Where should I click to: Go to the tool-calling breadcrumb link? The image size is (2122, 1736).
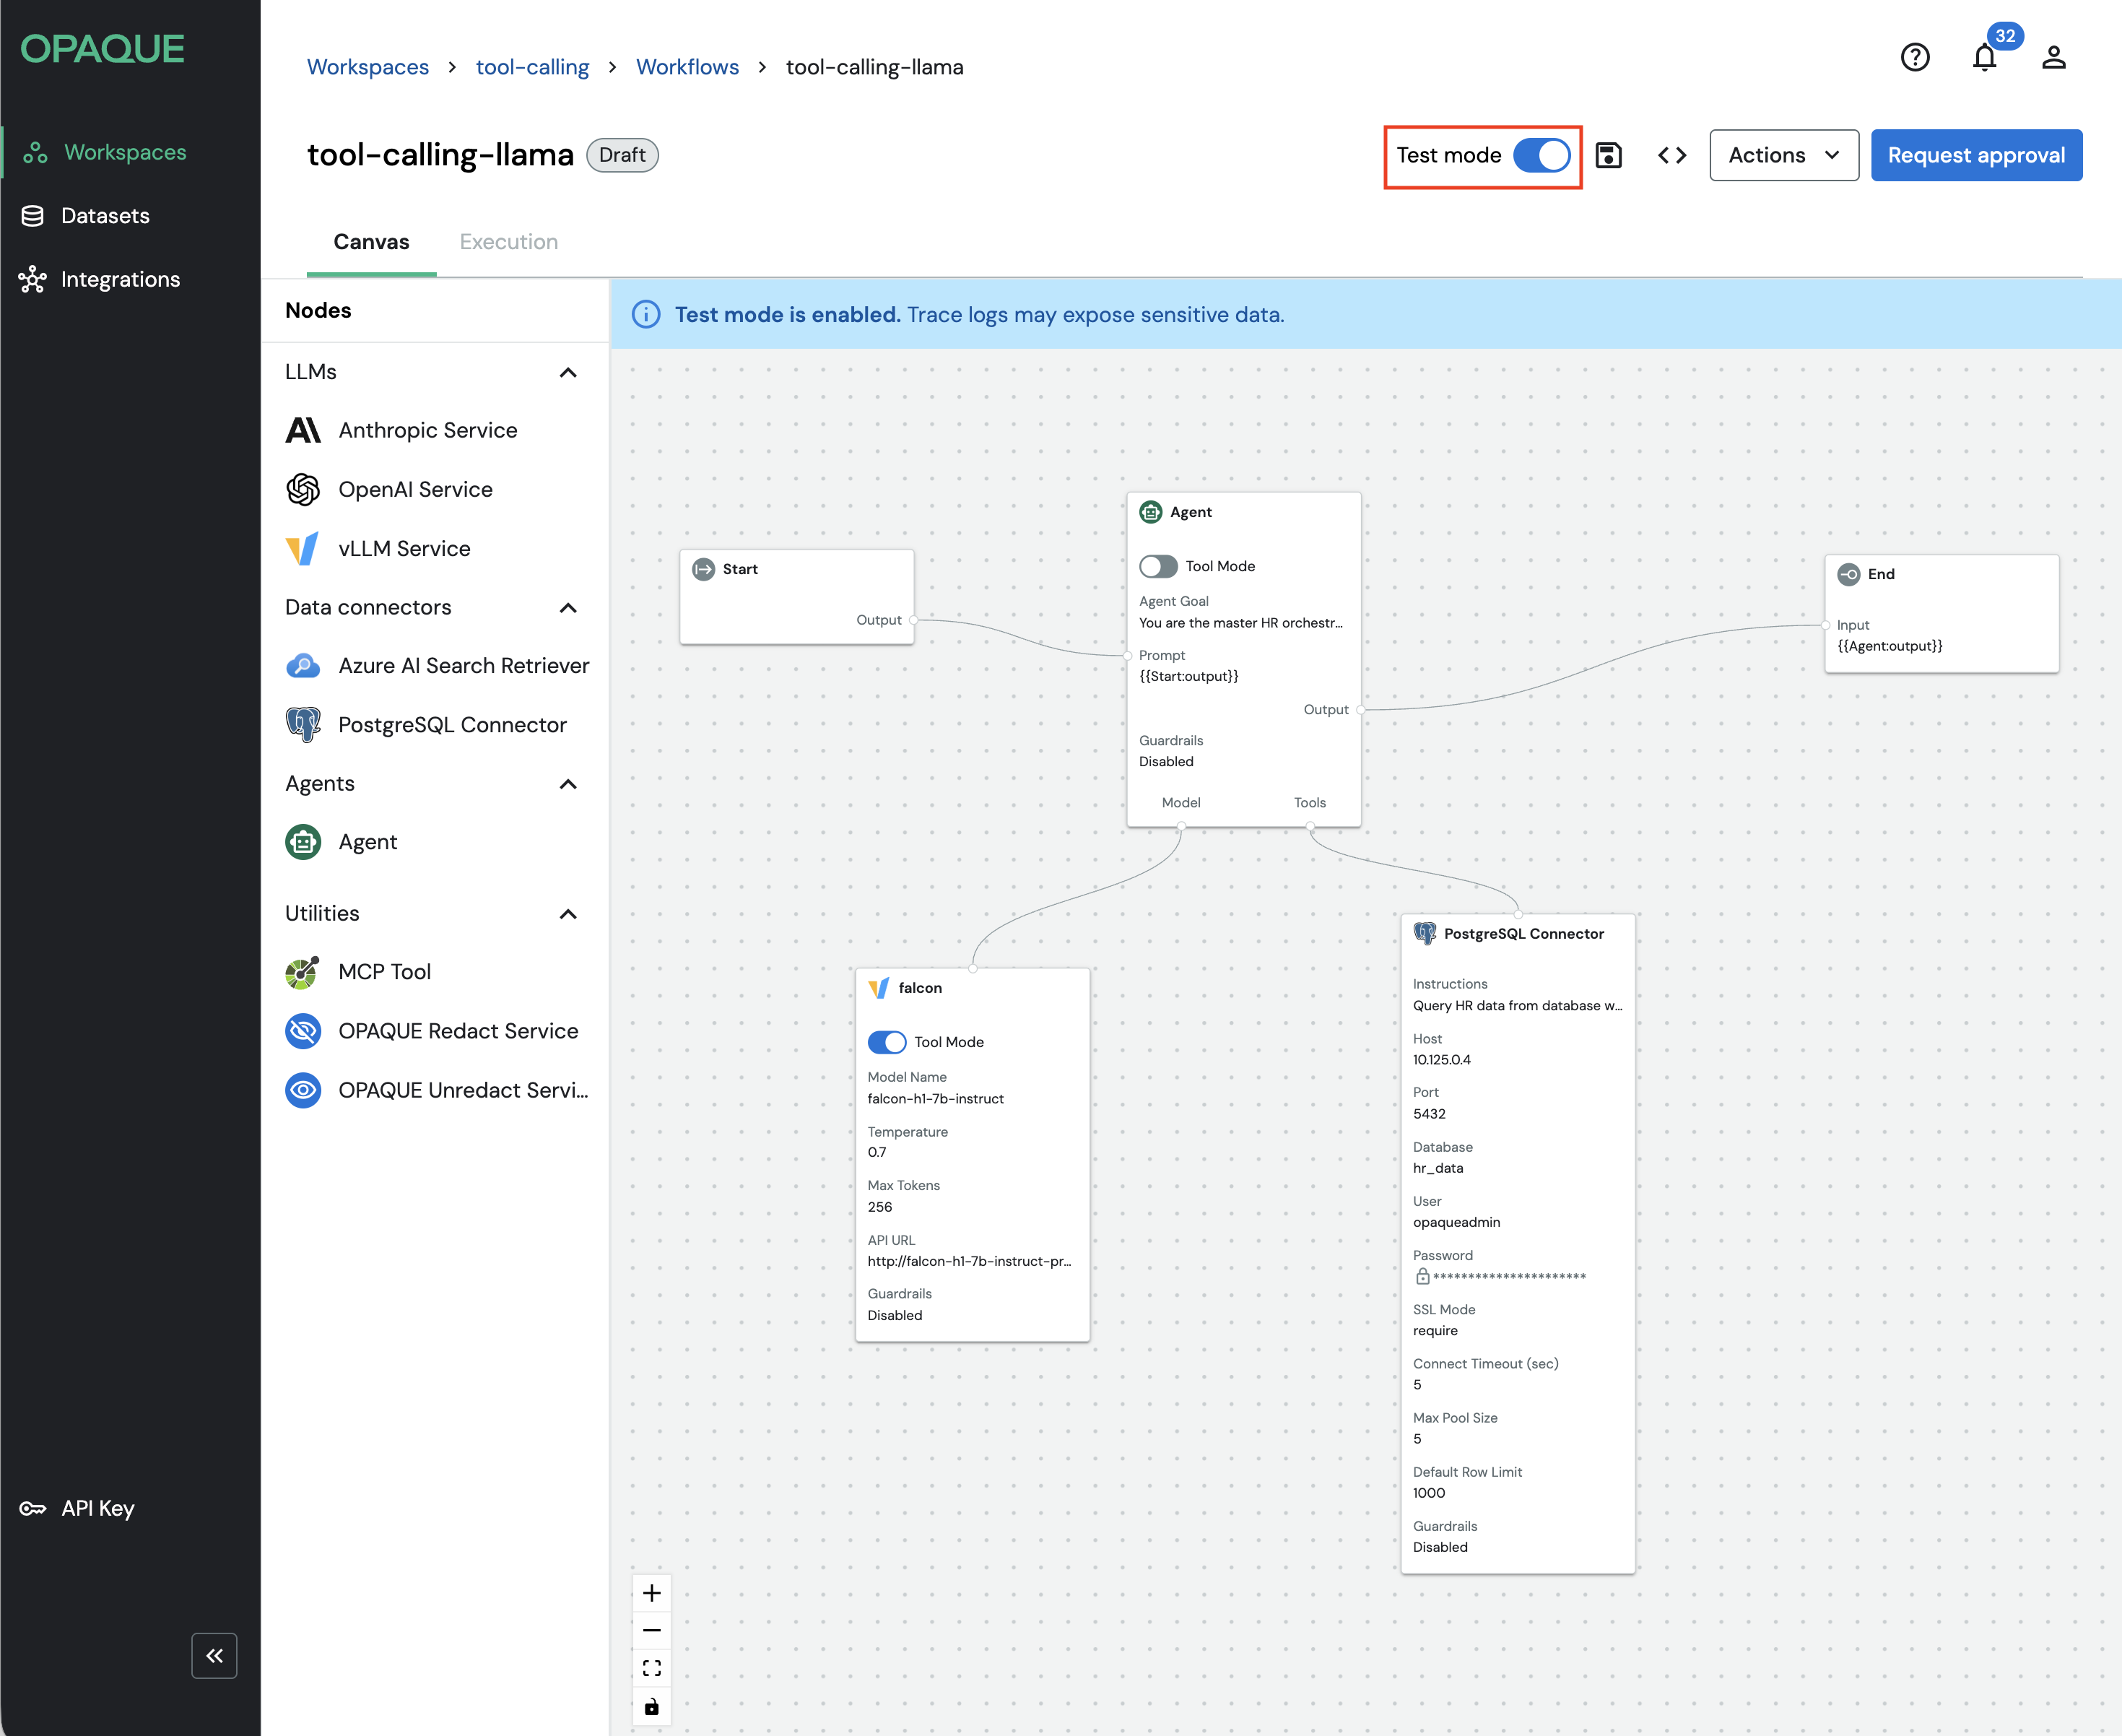click(x=532, y=67)
